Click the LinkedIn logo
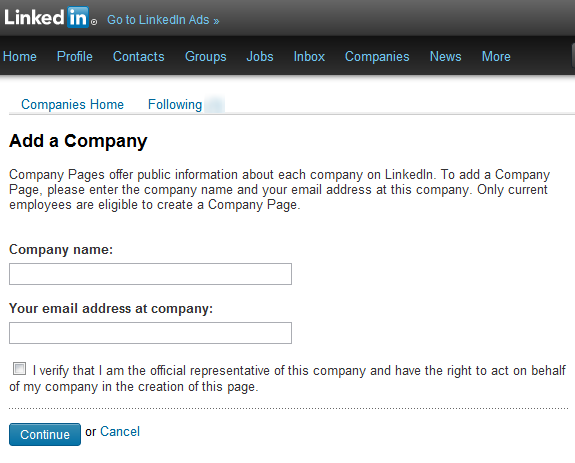The width and height of the screenshot is (575, 463). coord(50,17)
